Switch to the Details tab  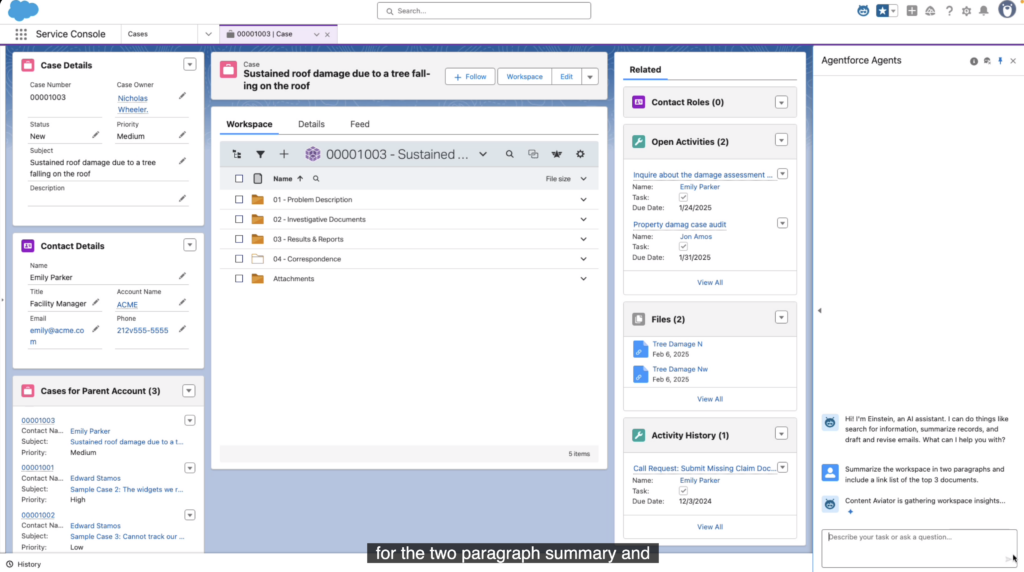(x=311, y=124)
